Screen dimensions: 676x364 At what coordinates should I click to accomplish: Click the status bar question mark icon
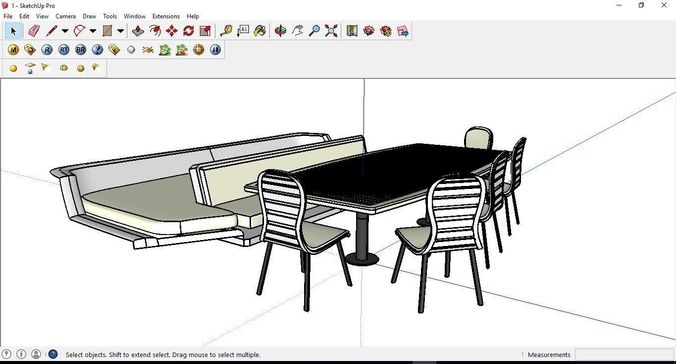click(x=6, y=354)
